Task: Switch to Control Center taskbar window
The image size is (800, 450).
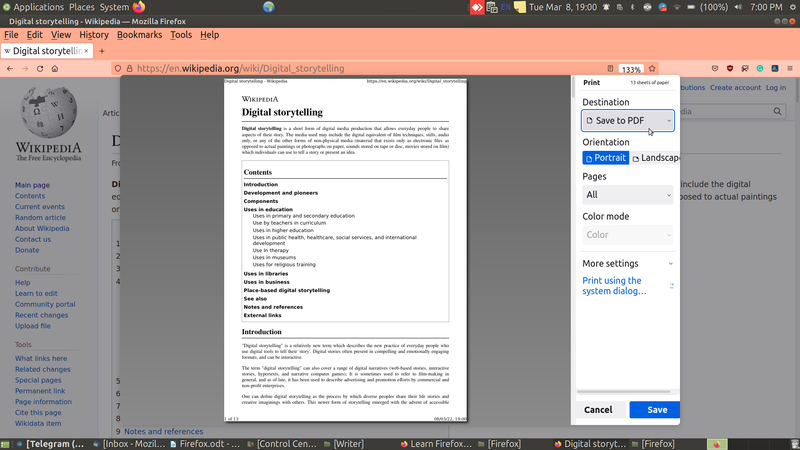Action: pos(282,444)
